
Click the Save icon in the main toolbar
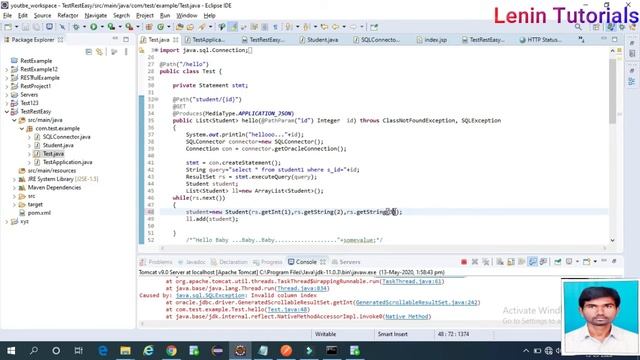click(25, 27)
